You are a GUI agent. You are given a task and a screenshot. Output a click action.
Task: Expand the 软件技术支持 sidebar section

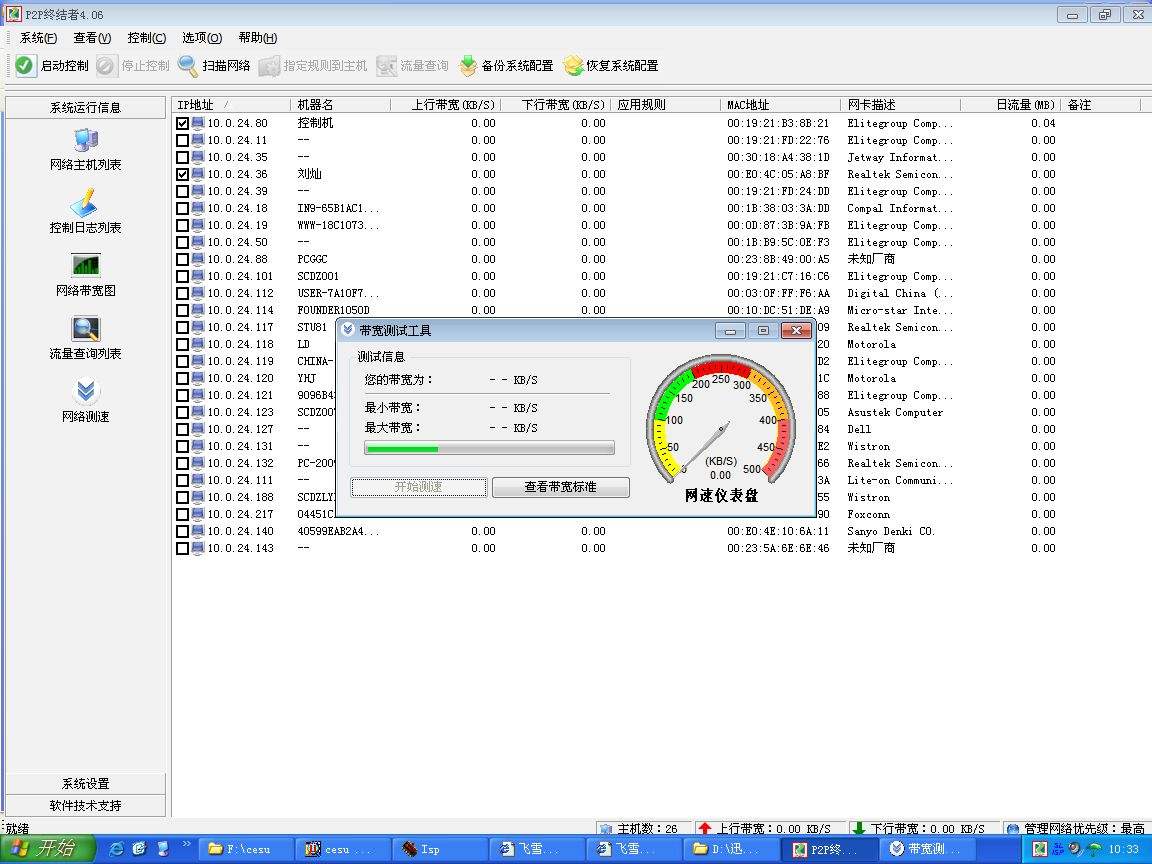tap(85, 805)
